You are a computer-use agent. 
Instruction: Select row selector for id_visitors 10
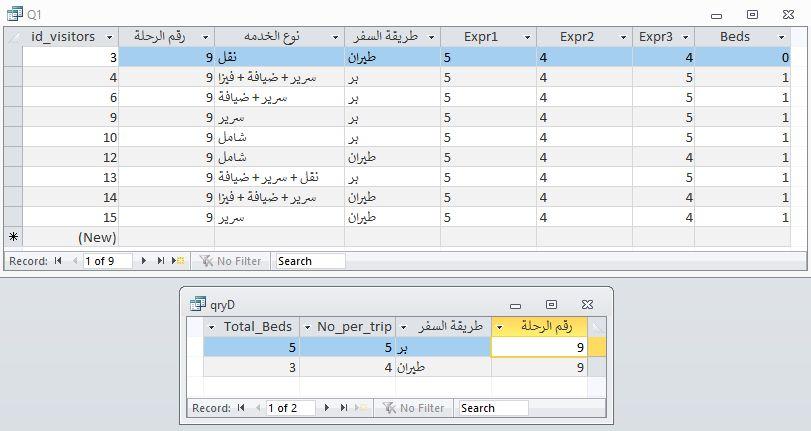click(13, 138)
